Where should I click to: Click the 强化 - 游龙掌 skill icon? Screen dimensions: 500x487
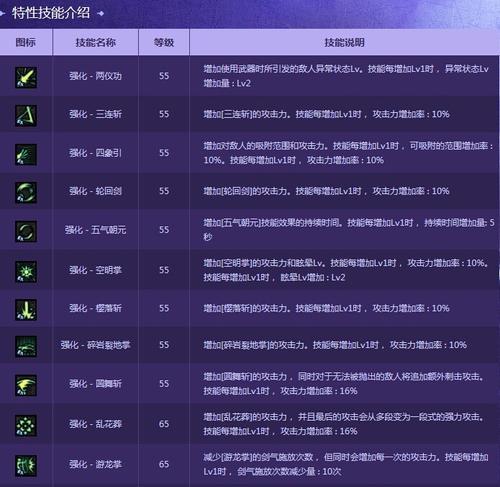click(26, 466)
